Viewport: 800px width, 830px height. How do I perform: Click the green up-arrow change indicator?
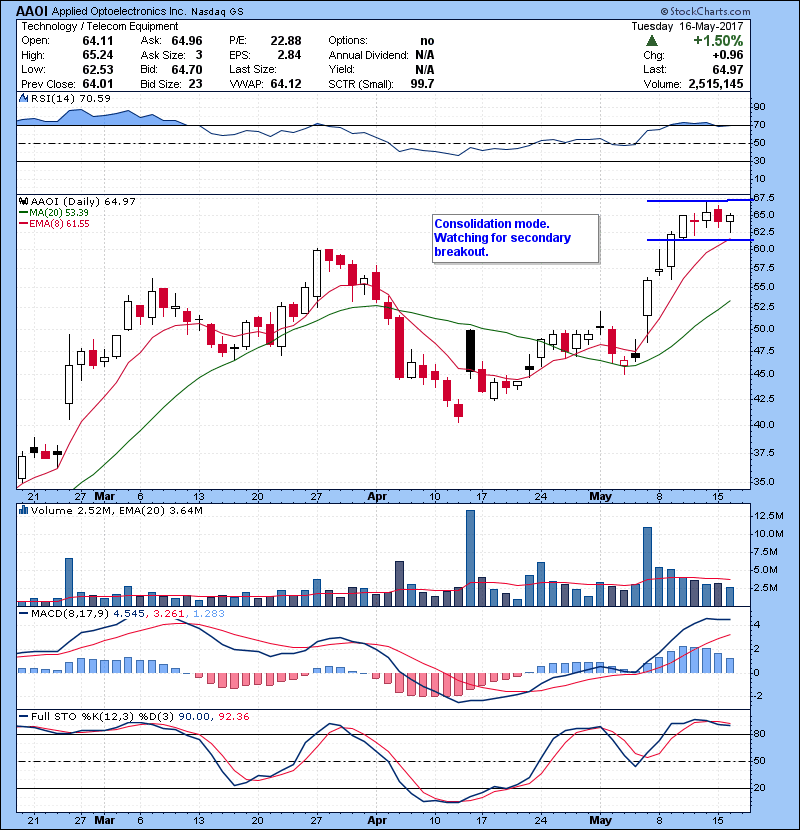[x=652, y=41]
